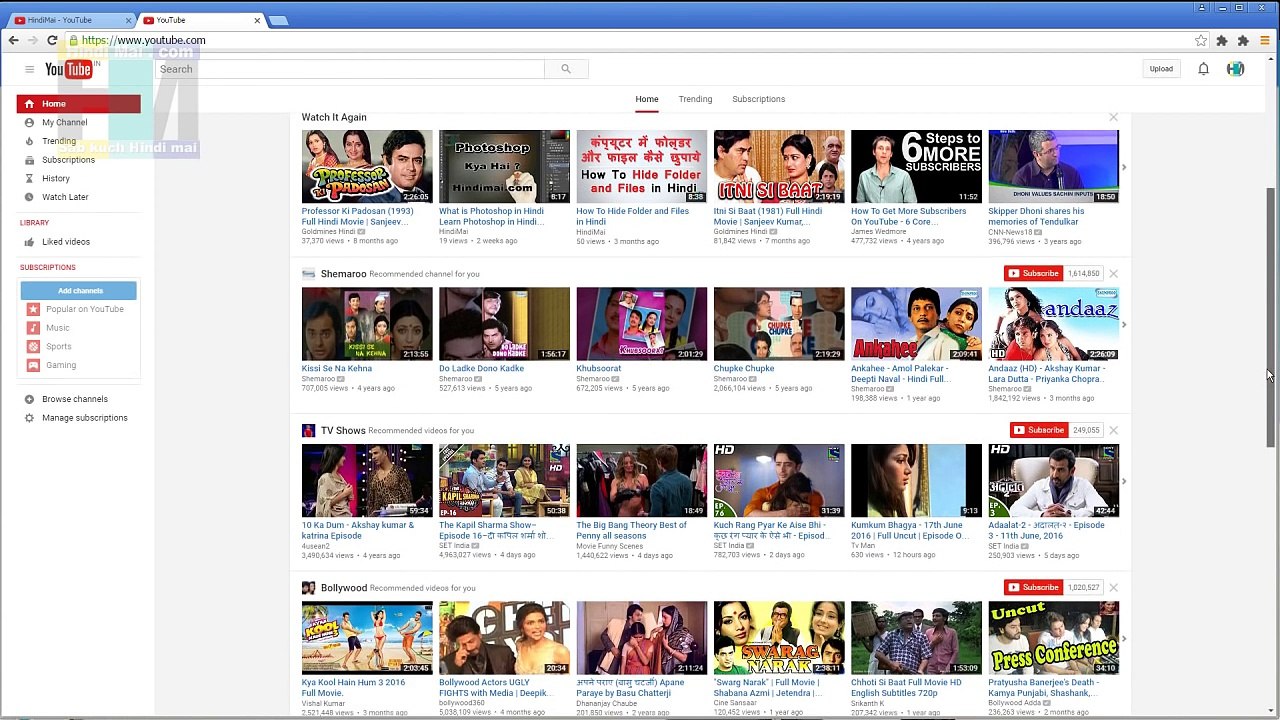Click the YouTube search field
The image size is (1280, 720).
351,69
